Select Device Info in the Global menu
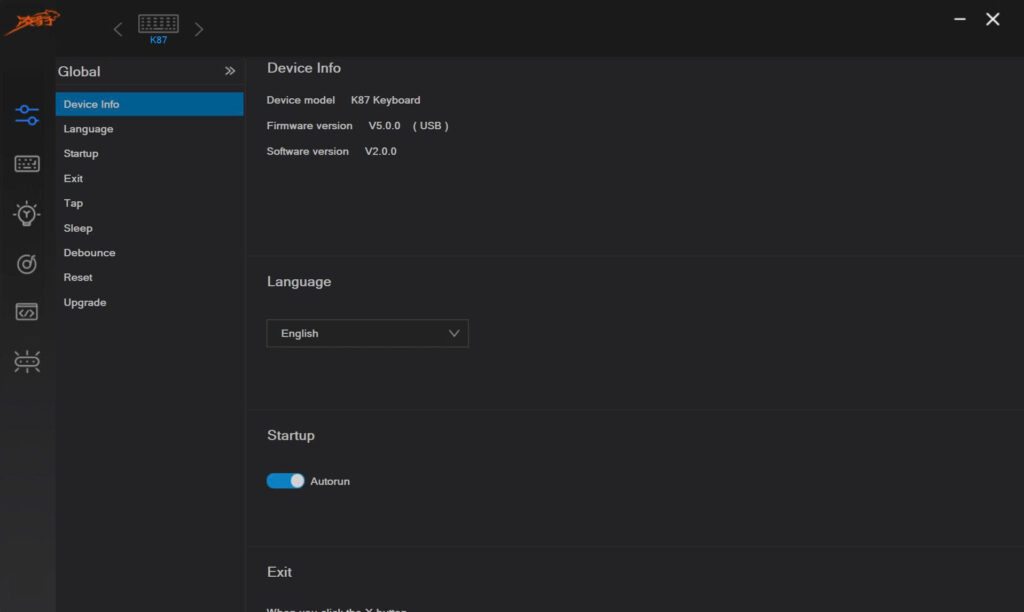The width and height of the screenshot is (1024, 612). point(150,104)
